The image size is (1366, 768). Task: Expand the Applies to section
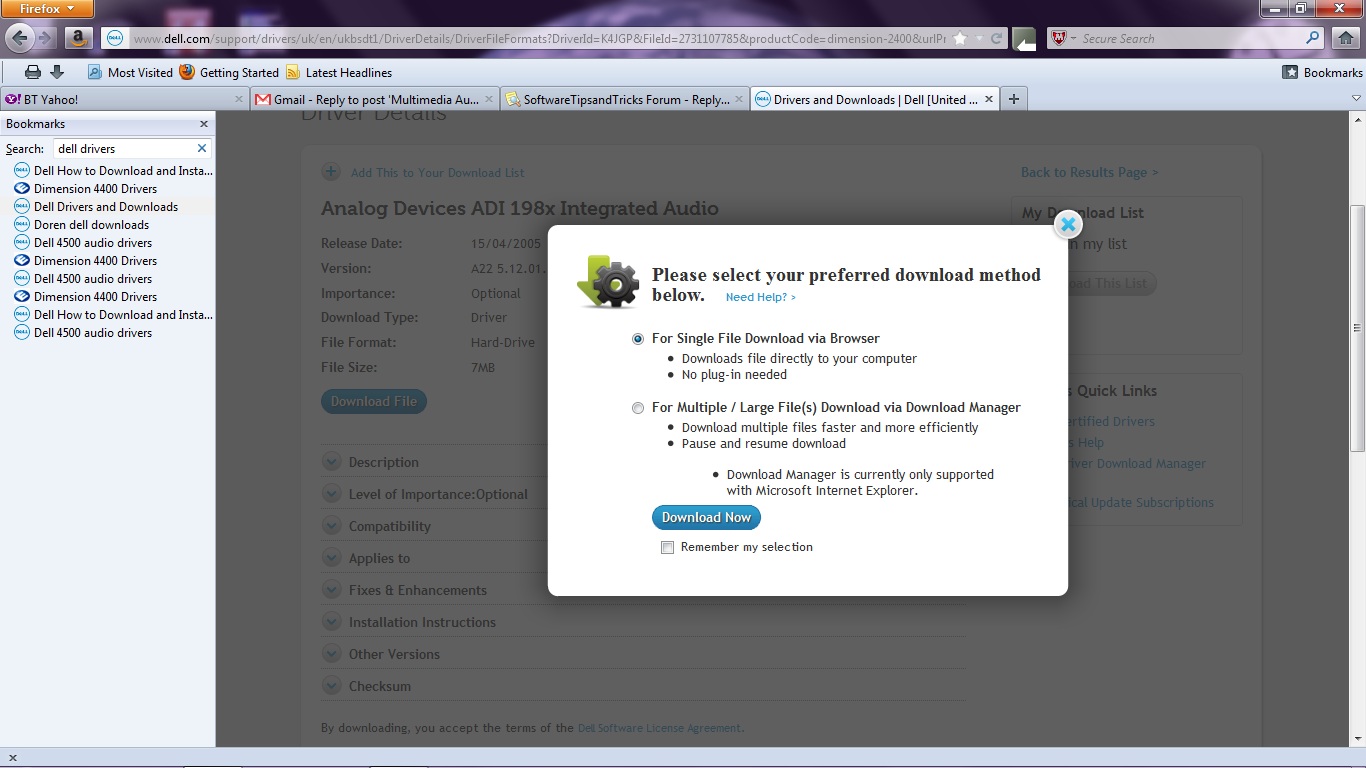click(x=331, y=558)
